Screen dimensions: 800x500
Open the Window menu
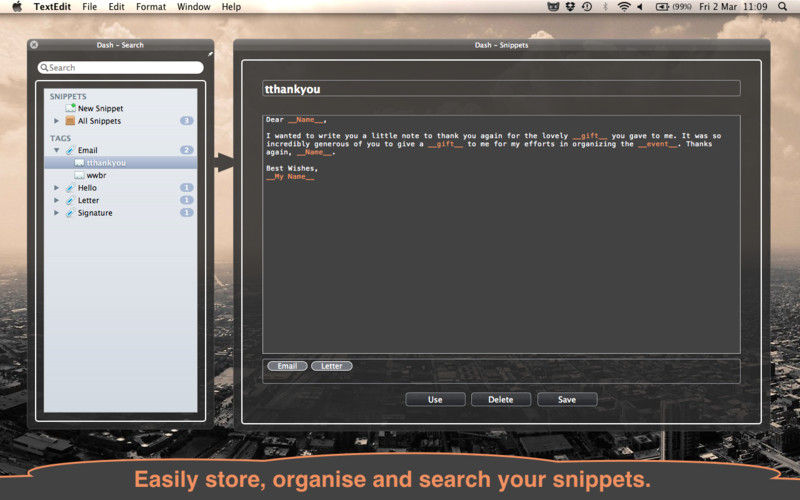(194, 7)
